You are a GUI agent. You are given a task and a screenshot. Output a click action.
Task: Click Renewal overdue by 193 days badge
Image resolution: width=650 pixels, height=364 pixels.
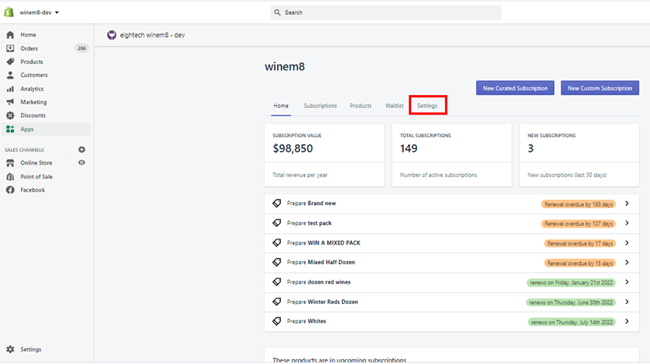pyautogui.click(x=578, y=204)
